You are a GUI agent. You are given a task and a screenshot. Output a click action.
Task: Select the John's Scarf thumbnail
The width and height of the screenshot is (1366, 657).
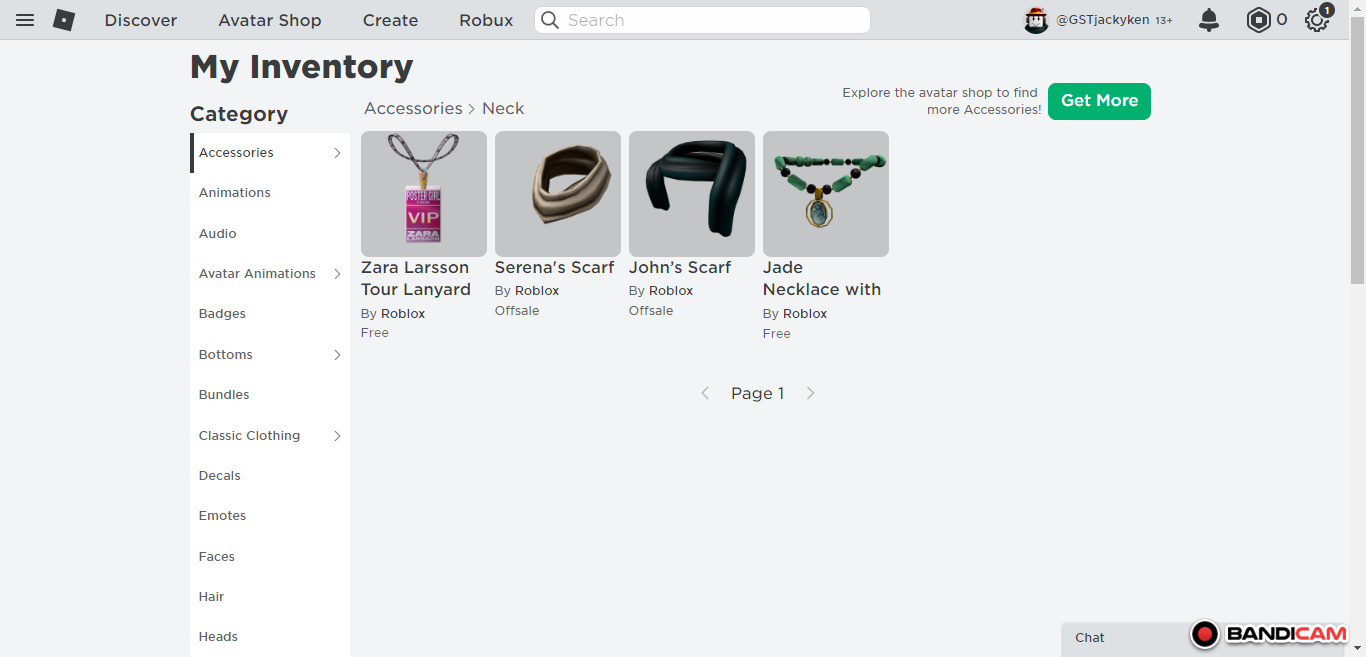691,194
